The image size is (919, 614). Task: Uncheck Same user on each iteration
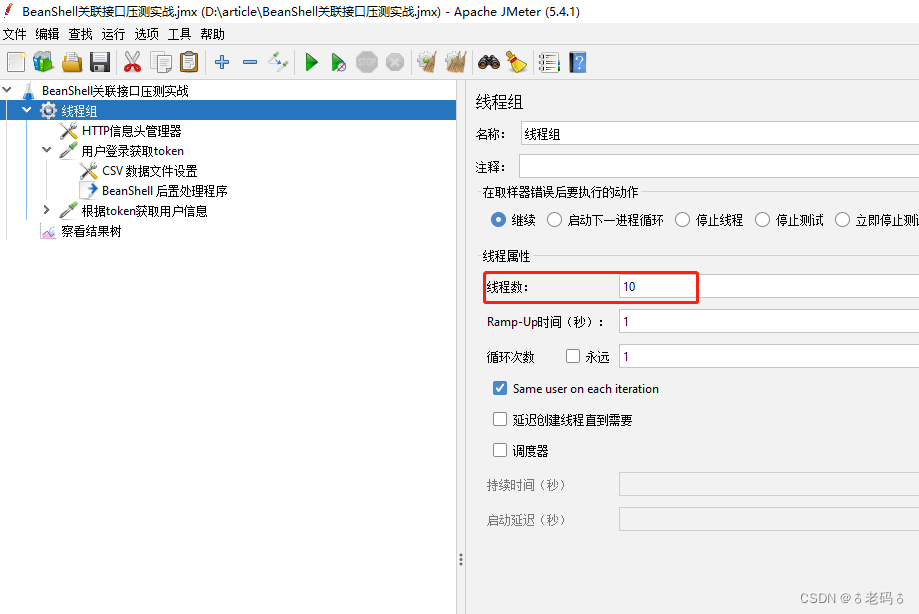(500, 388)
